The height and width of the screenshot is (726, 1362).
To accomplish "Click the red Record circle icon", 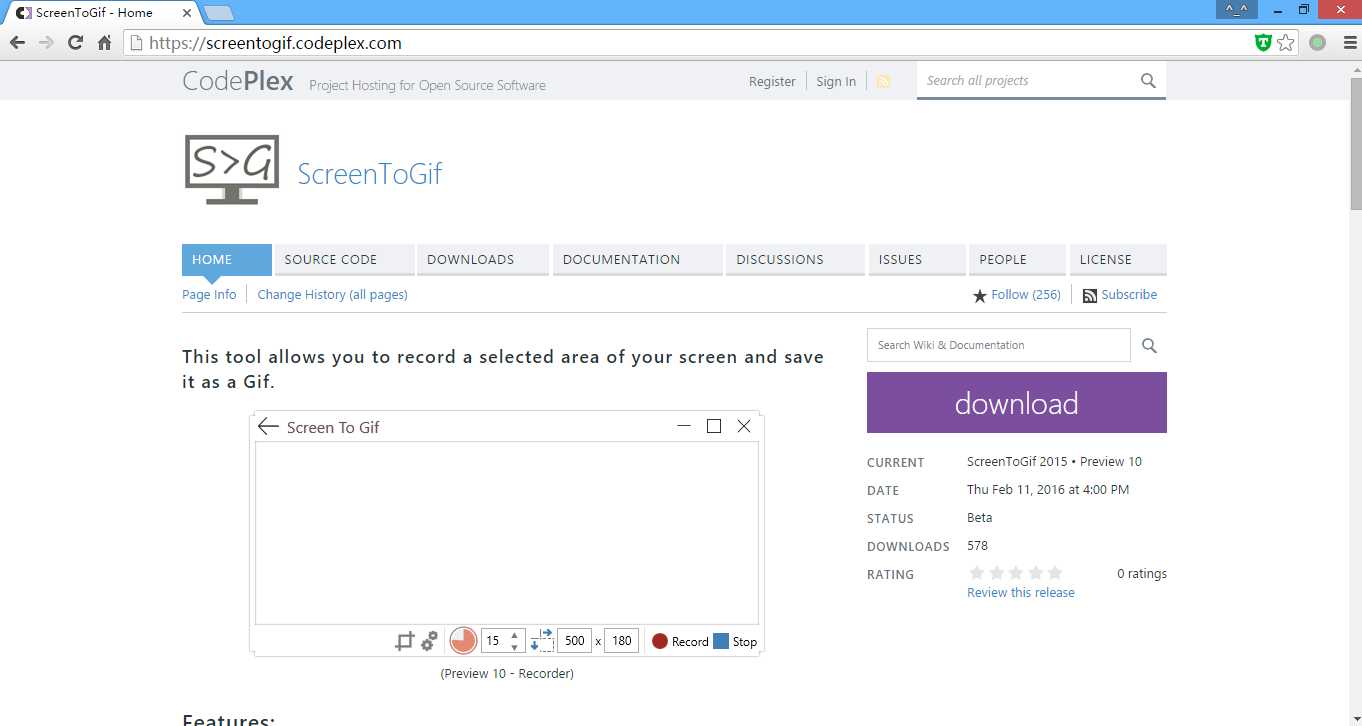I will (x=660, y=641).
